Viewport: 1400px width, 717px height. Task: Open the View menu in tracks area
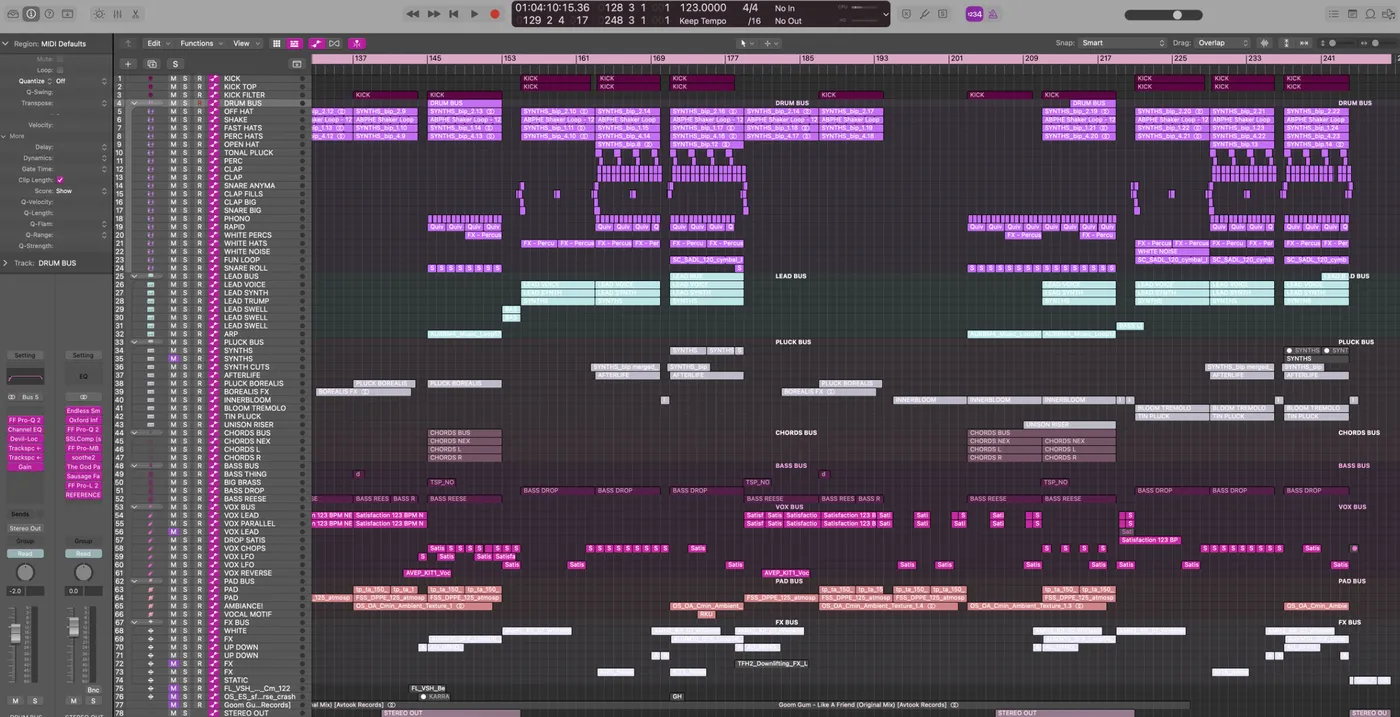click(x=245, y=43)
